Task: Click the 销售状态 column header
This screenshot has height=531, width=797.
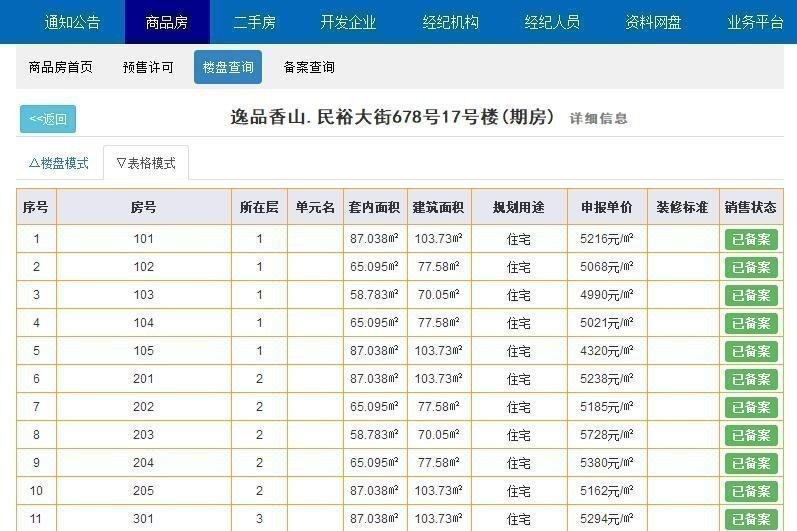Action: tap(751, 207)
